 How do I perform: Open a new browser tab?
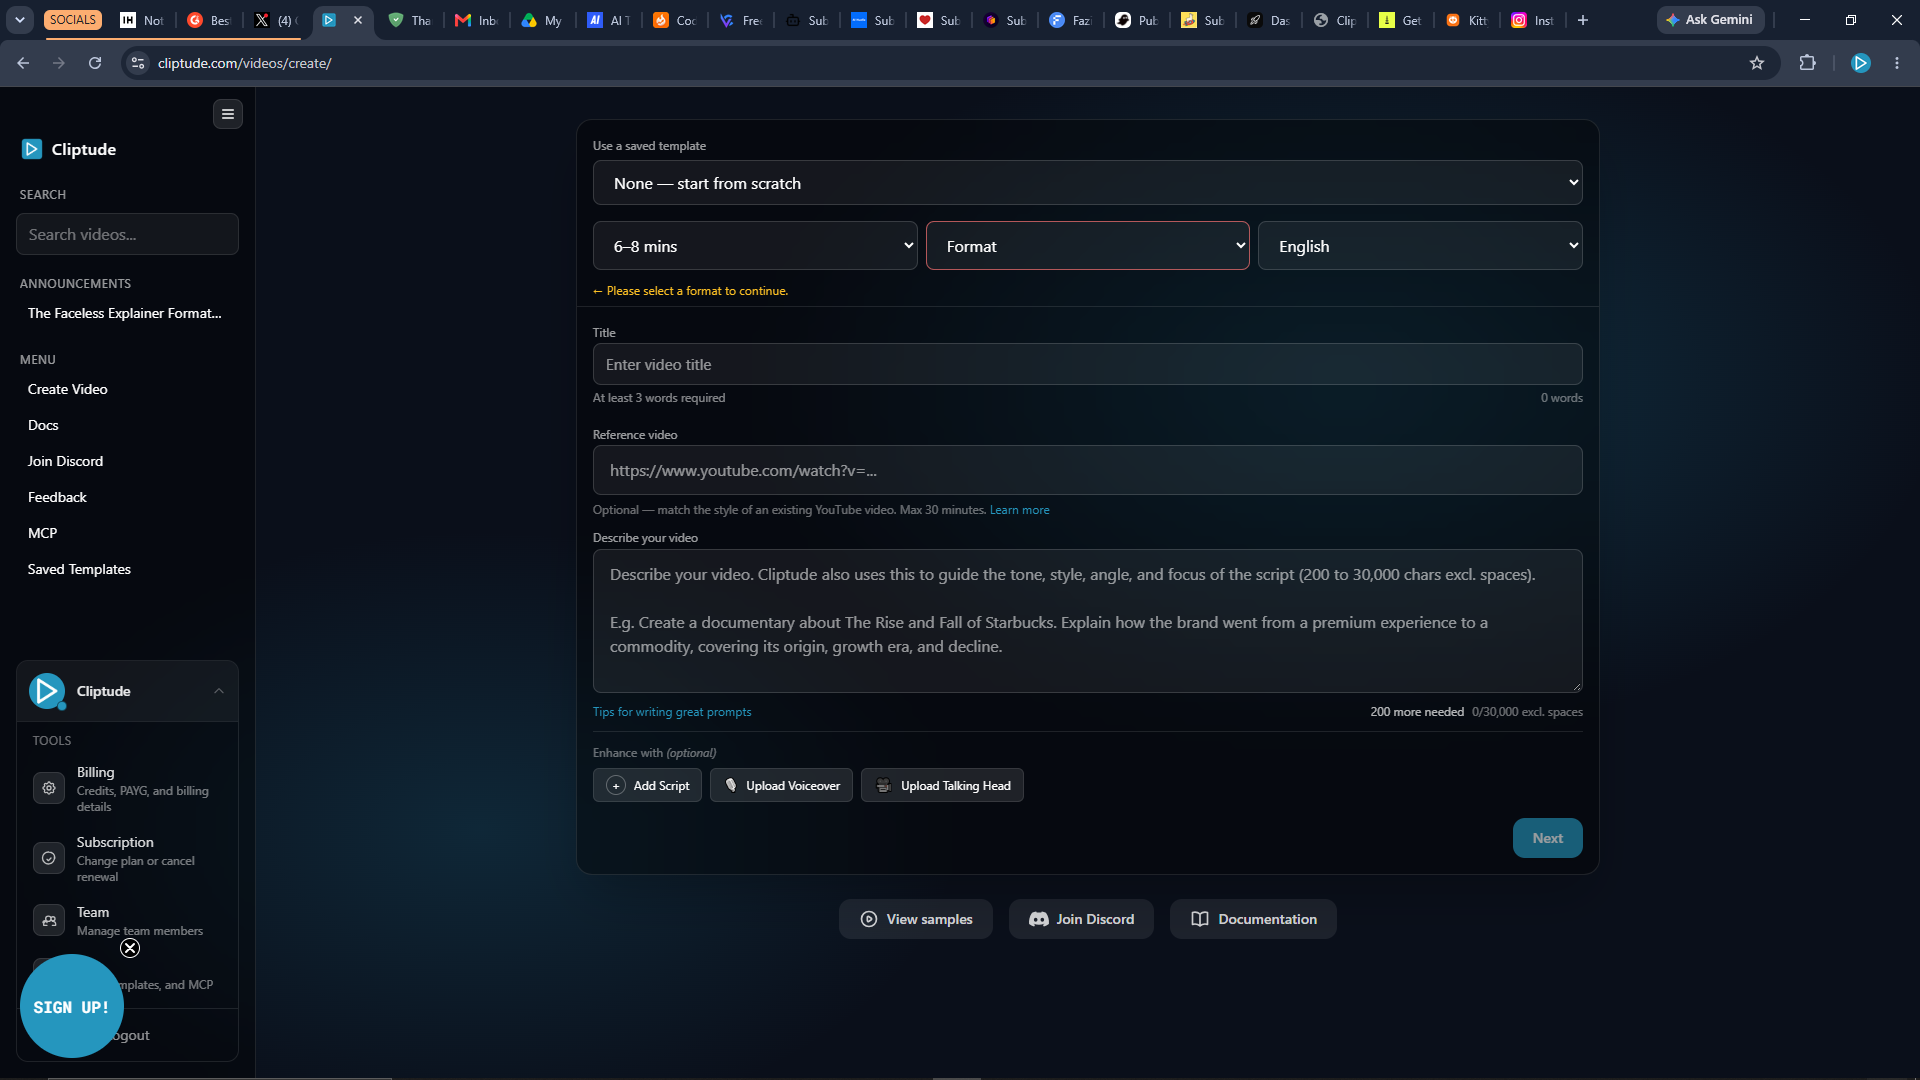click(1583, 20)
